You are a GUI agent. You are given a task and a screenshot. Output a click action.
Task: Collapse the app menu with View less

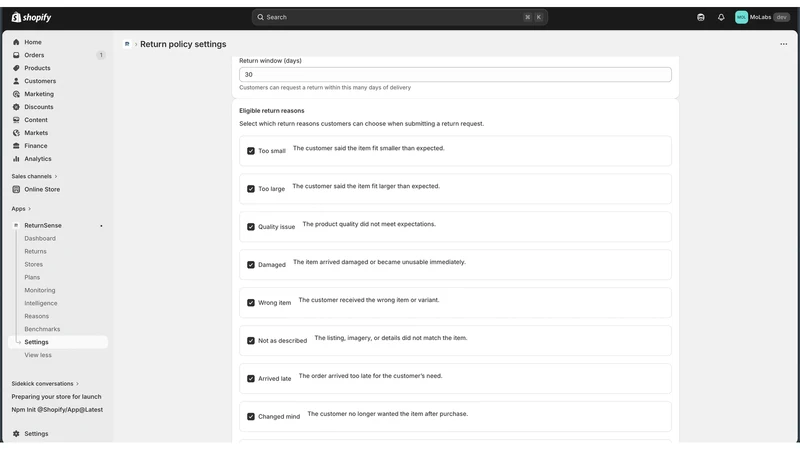click(38, 355)
